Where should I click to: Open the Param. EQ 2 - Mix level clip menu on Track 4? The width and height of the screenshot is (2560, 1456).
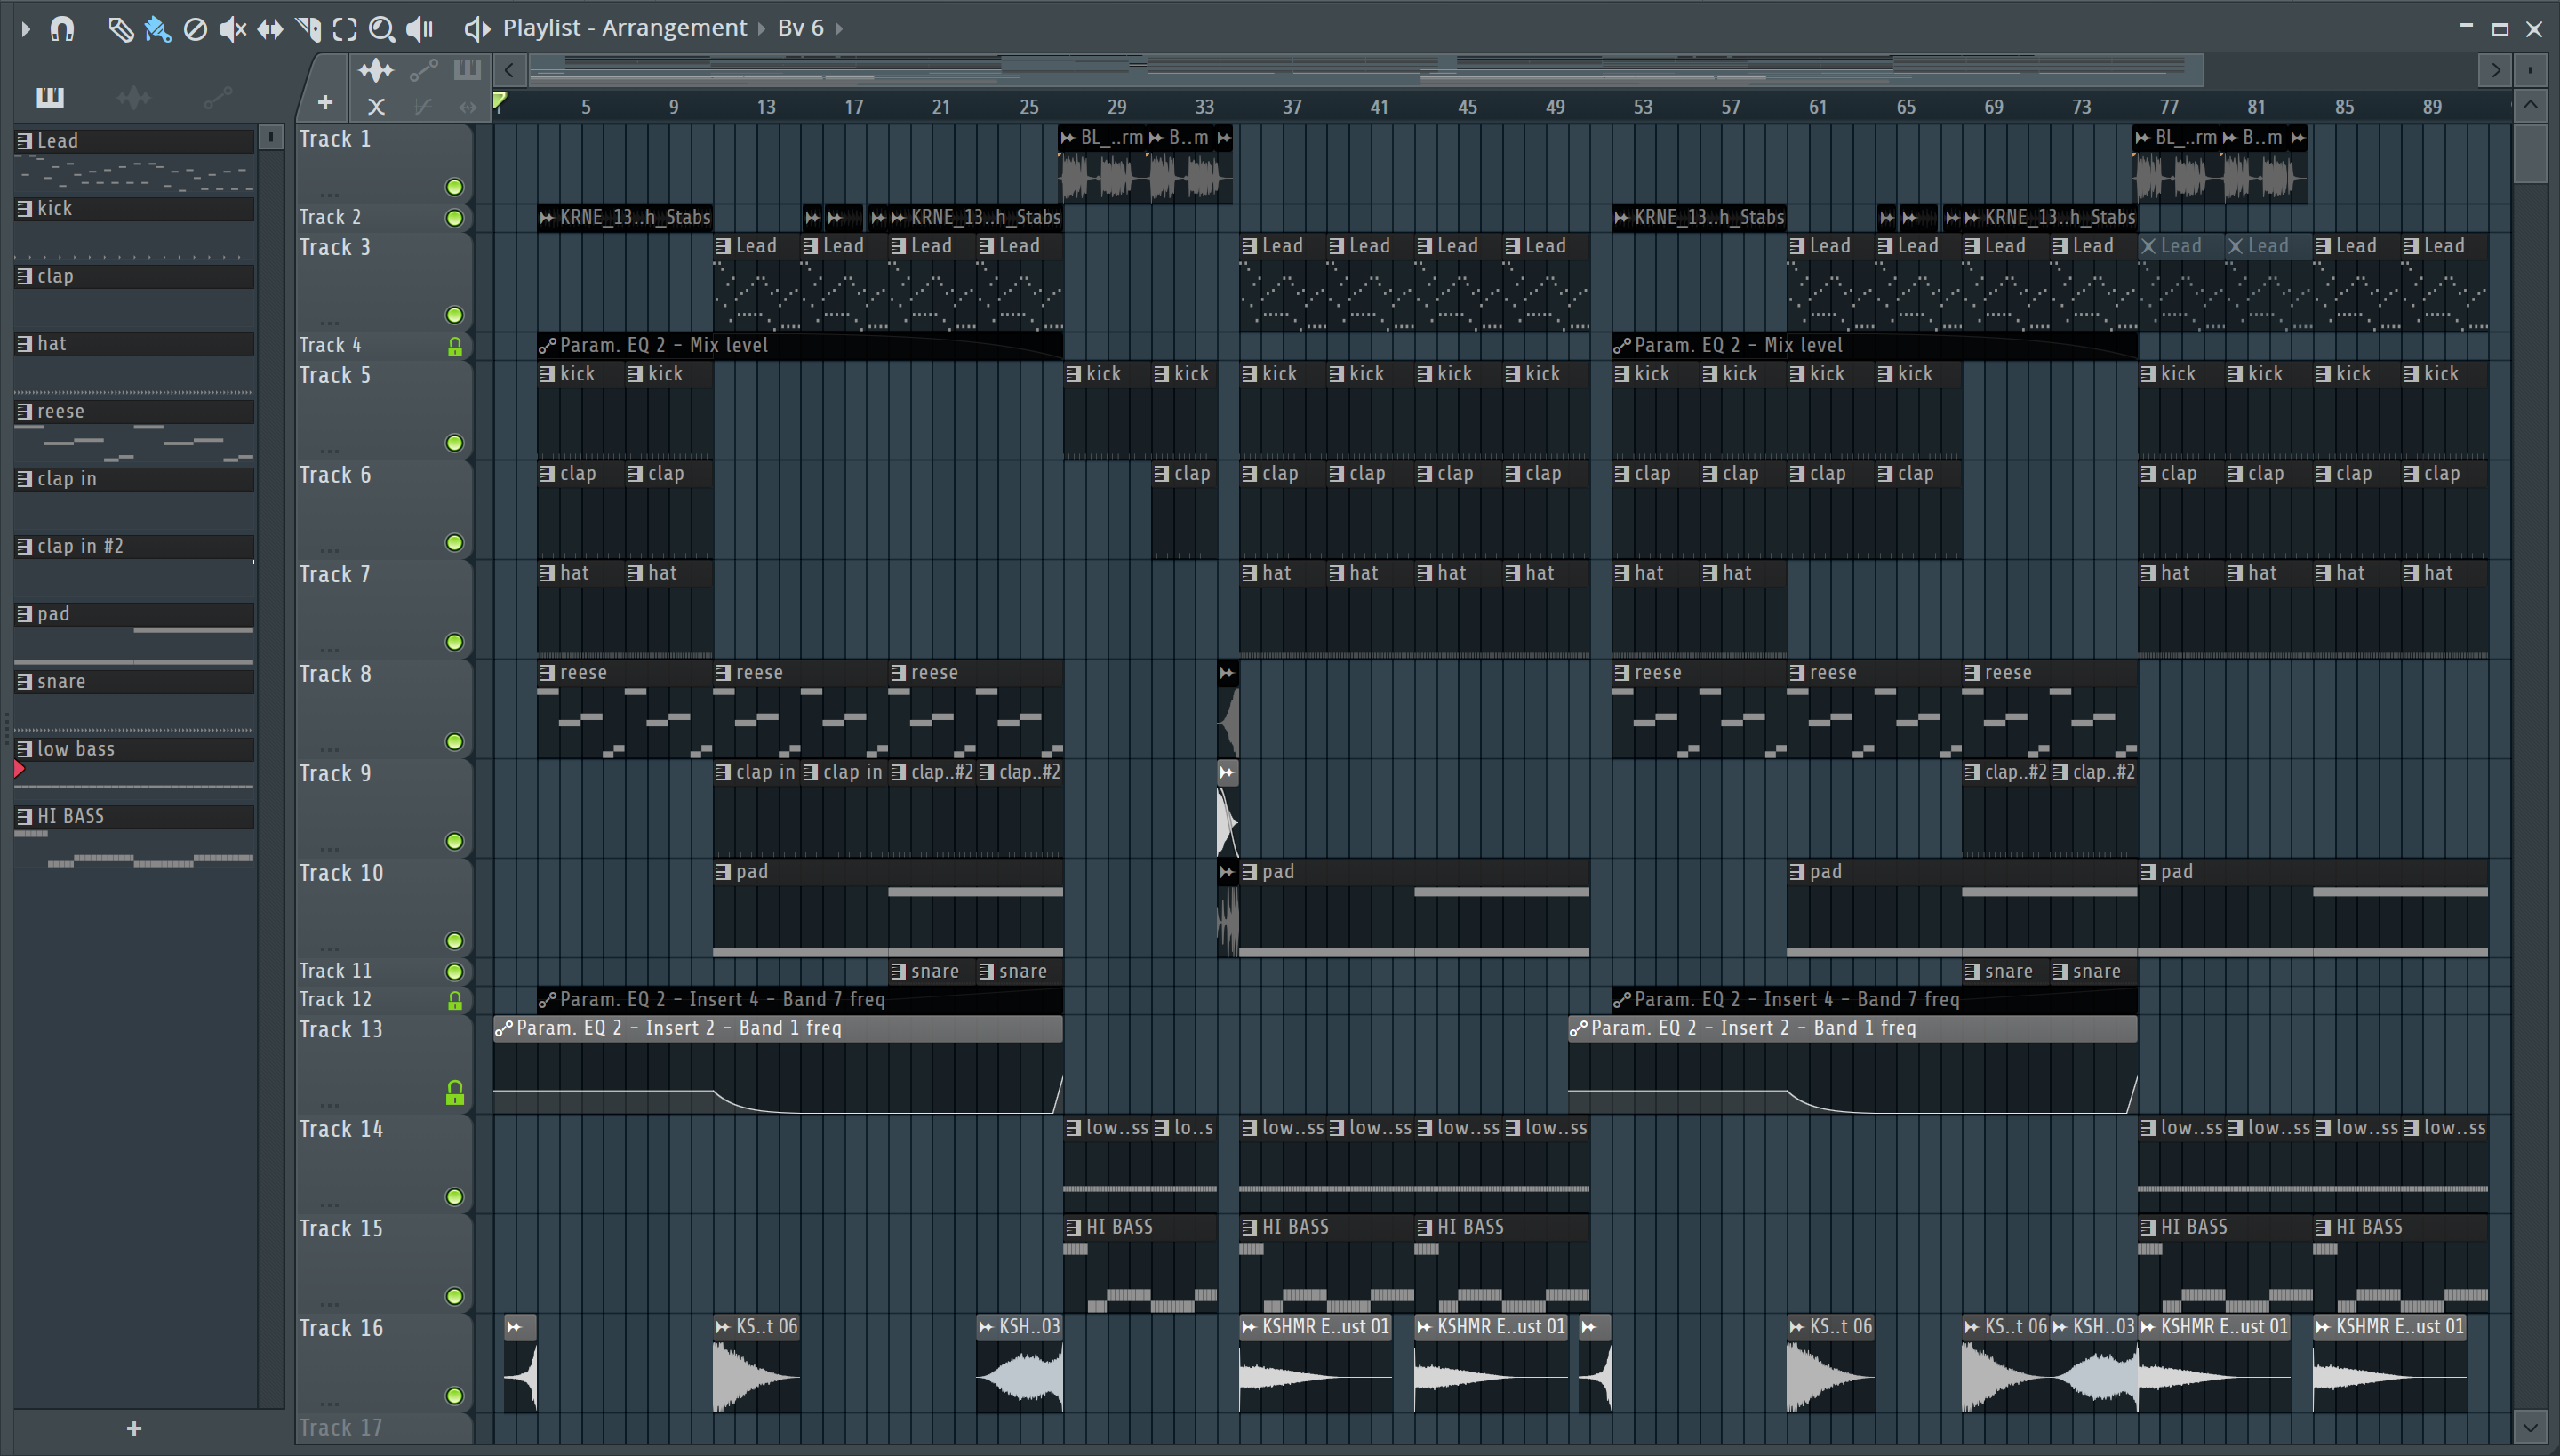click(547, 346)
